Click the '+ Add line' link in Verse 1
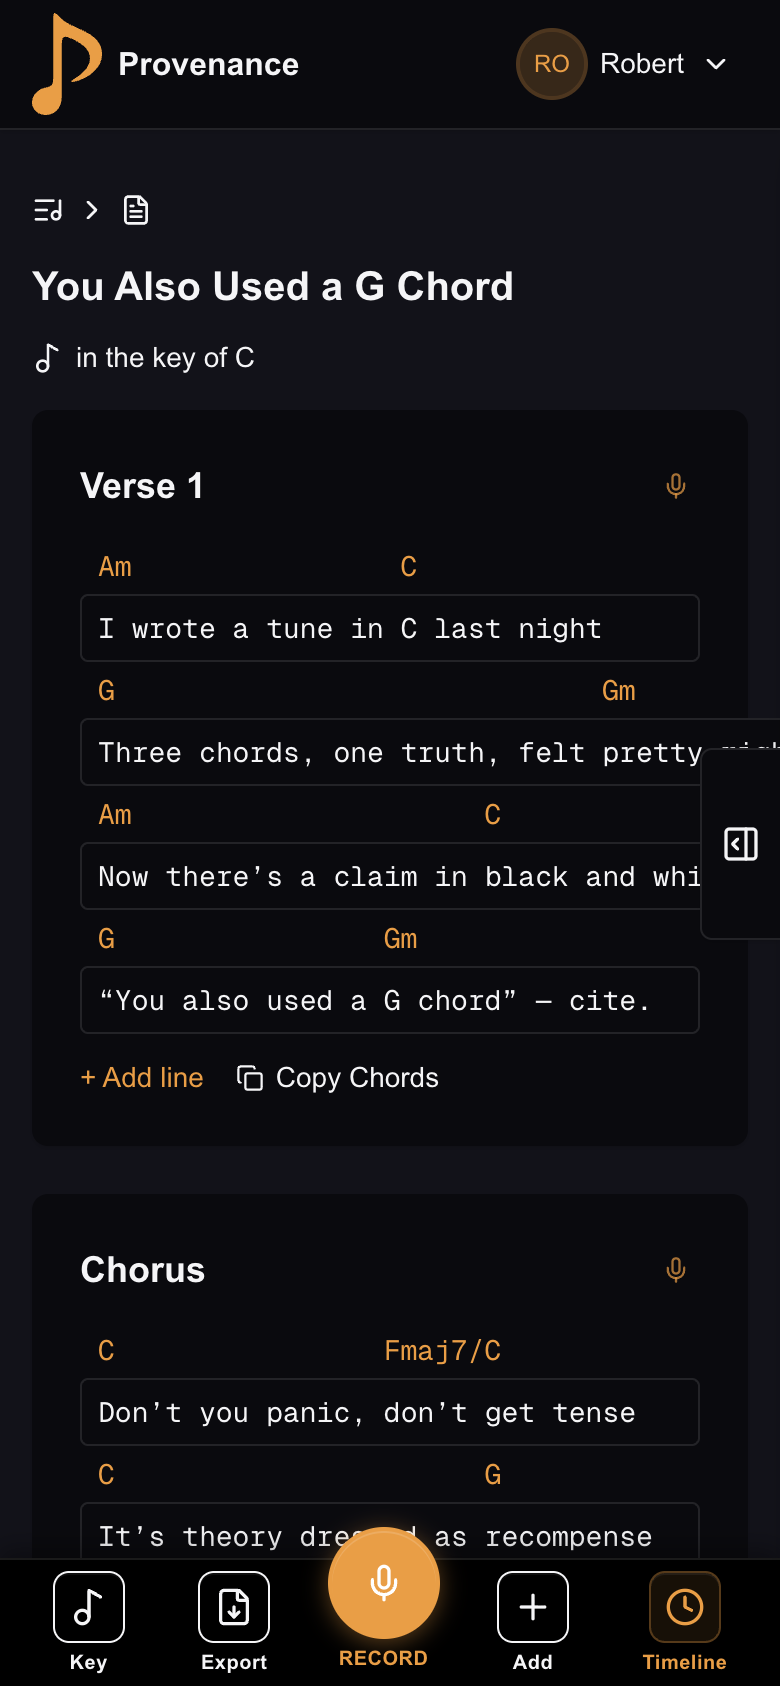The image size is (780, 1686). coord(141,1078)
